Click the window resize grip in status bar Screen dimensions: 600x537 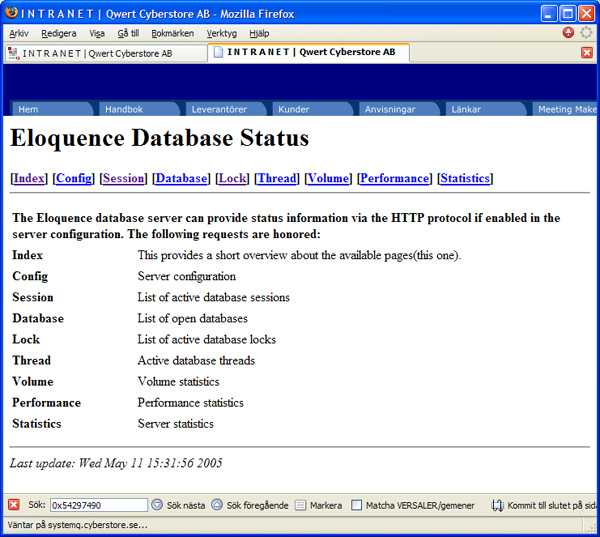point(591,527)
